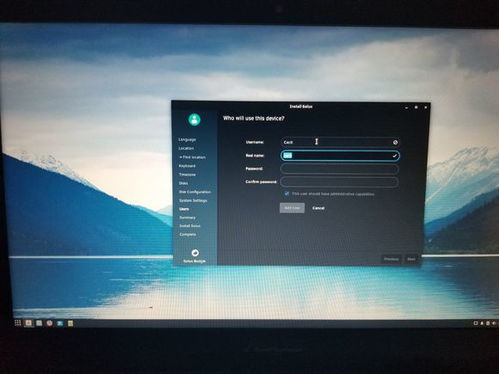Click the green user avatar icon

(194, 119)
